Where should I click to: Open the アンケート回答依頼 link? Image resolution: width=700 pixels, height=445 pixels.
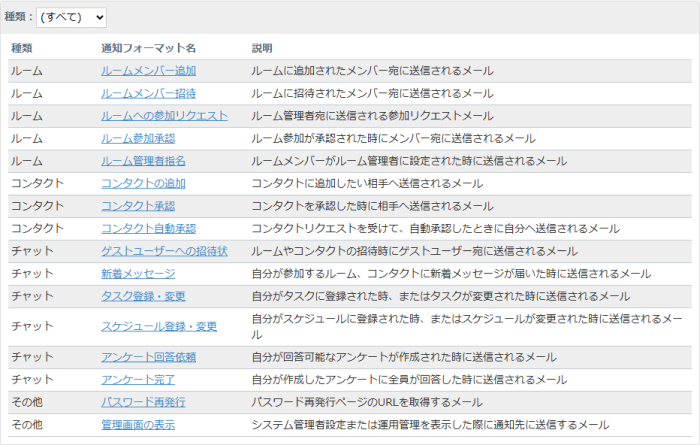[148, 357]
